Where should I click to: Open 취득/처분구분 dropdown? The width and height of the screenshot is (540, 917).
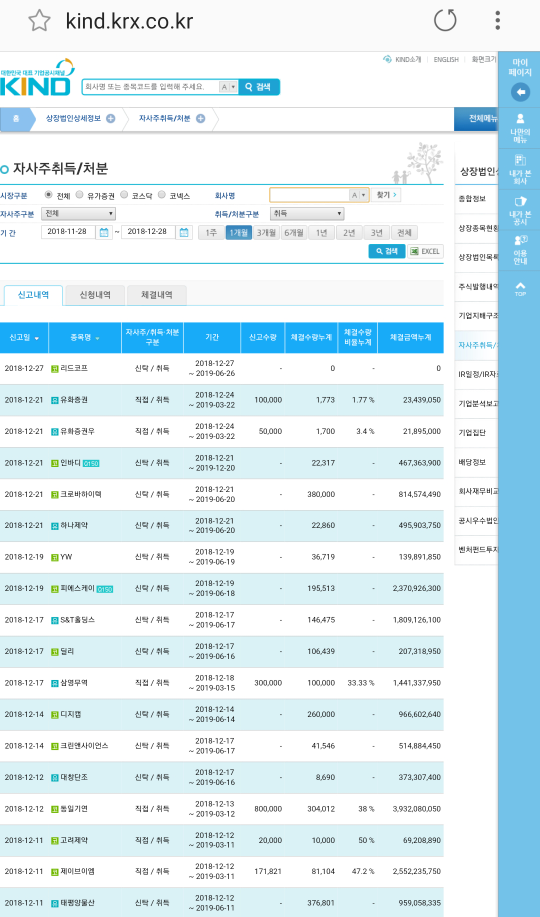[307, 213]
